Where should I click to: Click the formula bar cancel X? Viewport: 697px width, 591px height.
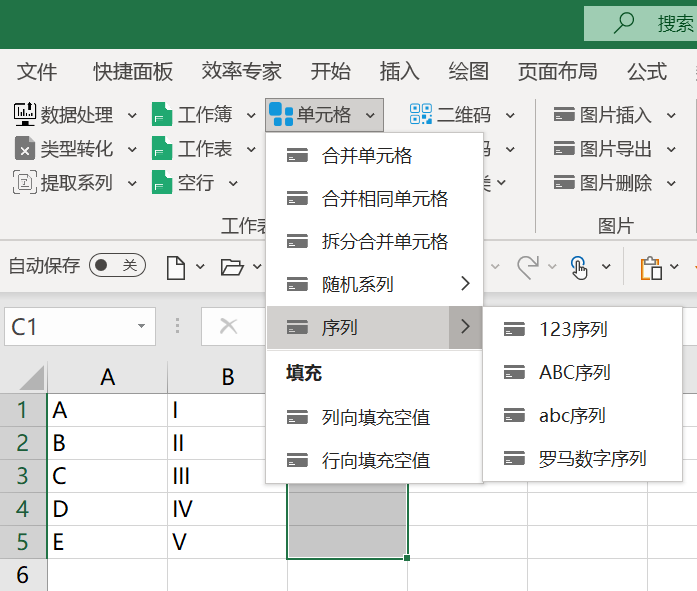[228, 326]
